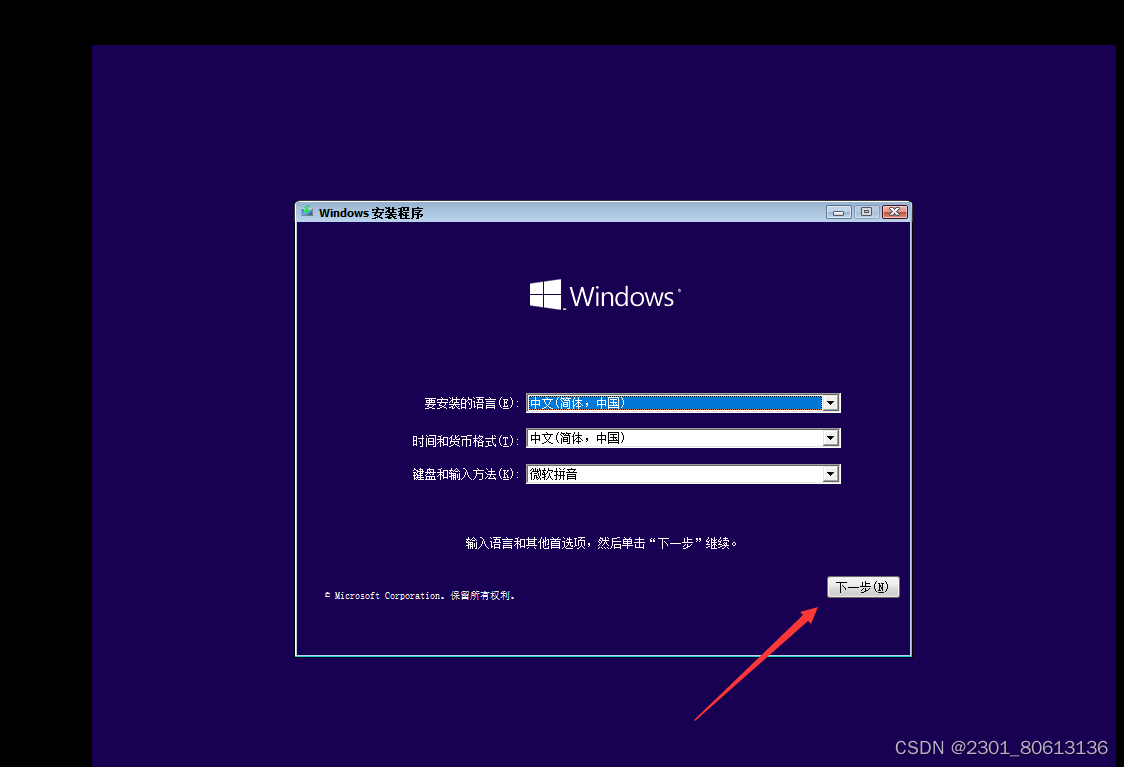
Task: Click the Windows 安装程序 title text
Action: [371, 213]
